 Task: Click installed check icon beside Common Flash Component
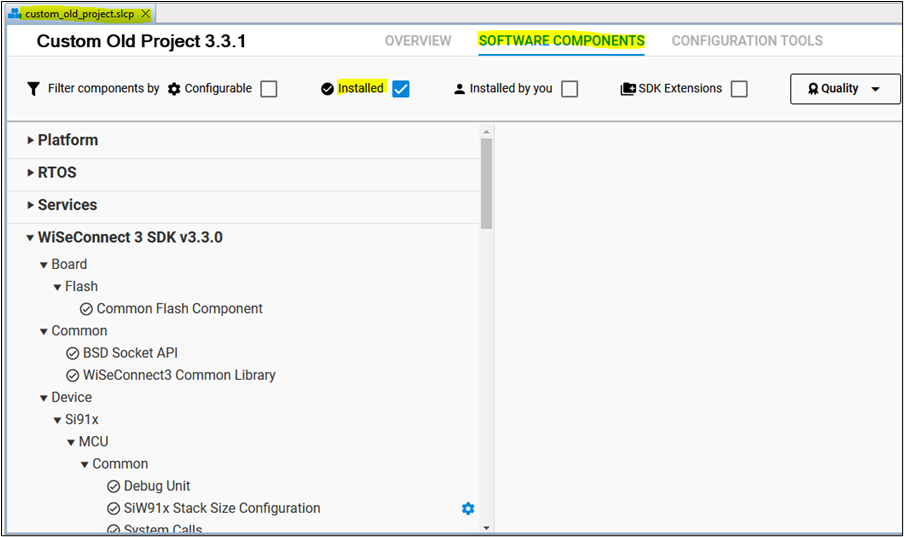point(86,309)
